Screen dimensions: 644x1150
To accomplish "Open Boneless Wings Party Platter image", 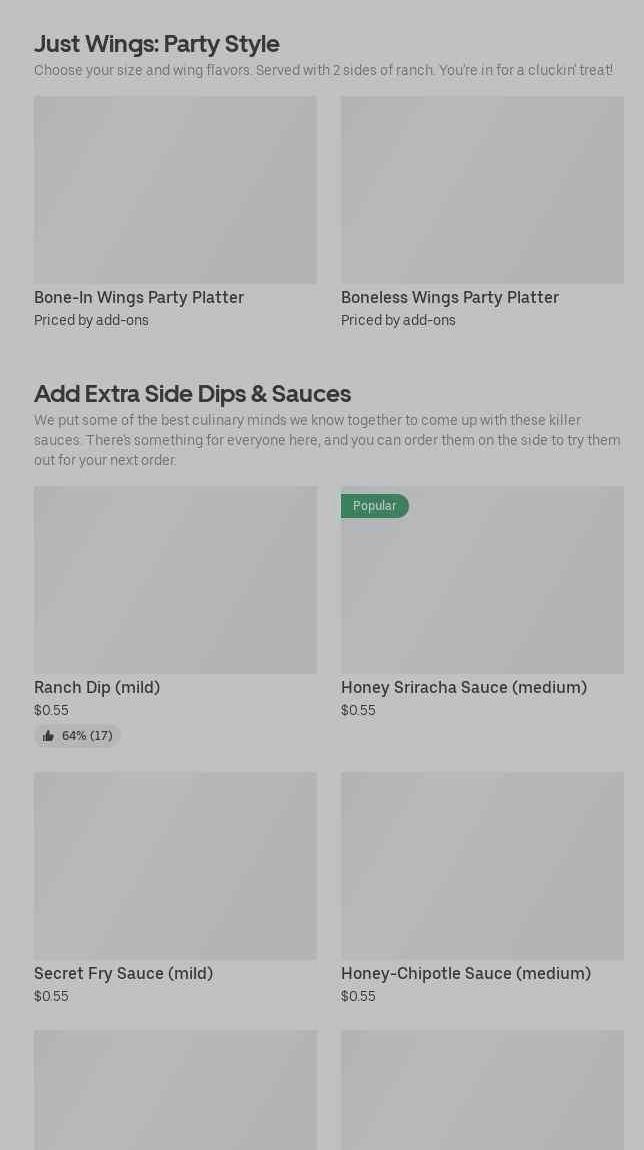I will tap(482, 190).
